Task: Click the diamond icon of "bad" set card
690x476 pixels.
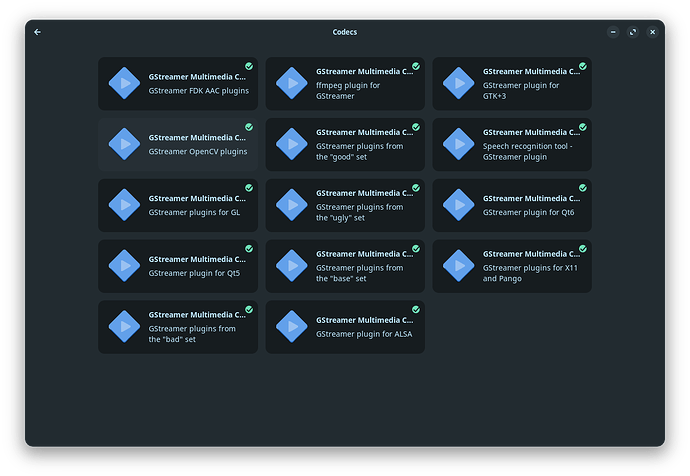Action: [x=125, y=326]
